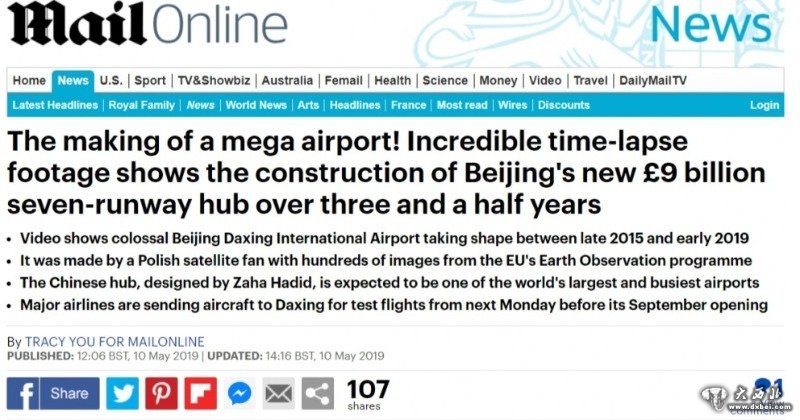
Task: Open the World News sub-tab
Action: [256, 105]
